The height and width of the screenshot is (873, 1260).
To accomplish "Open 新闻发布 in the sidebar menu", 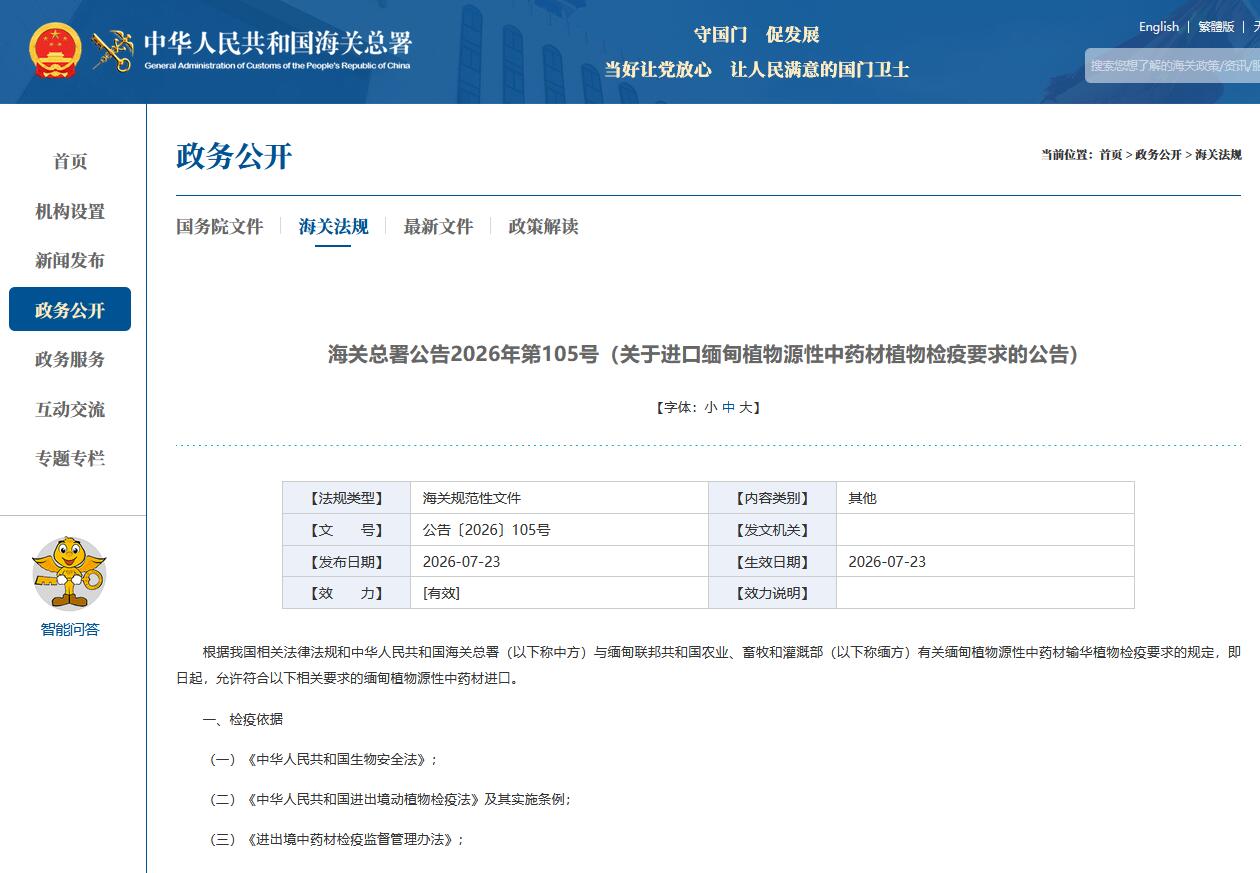I will tap(70, 260).
